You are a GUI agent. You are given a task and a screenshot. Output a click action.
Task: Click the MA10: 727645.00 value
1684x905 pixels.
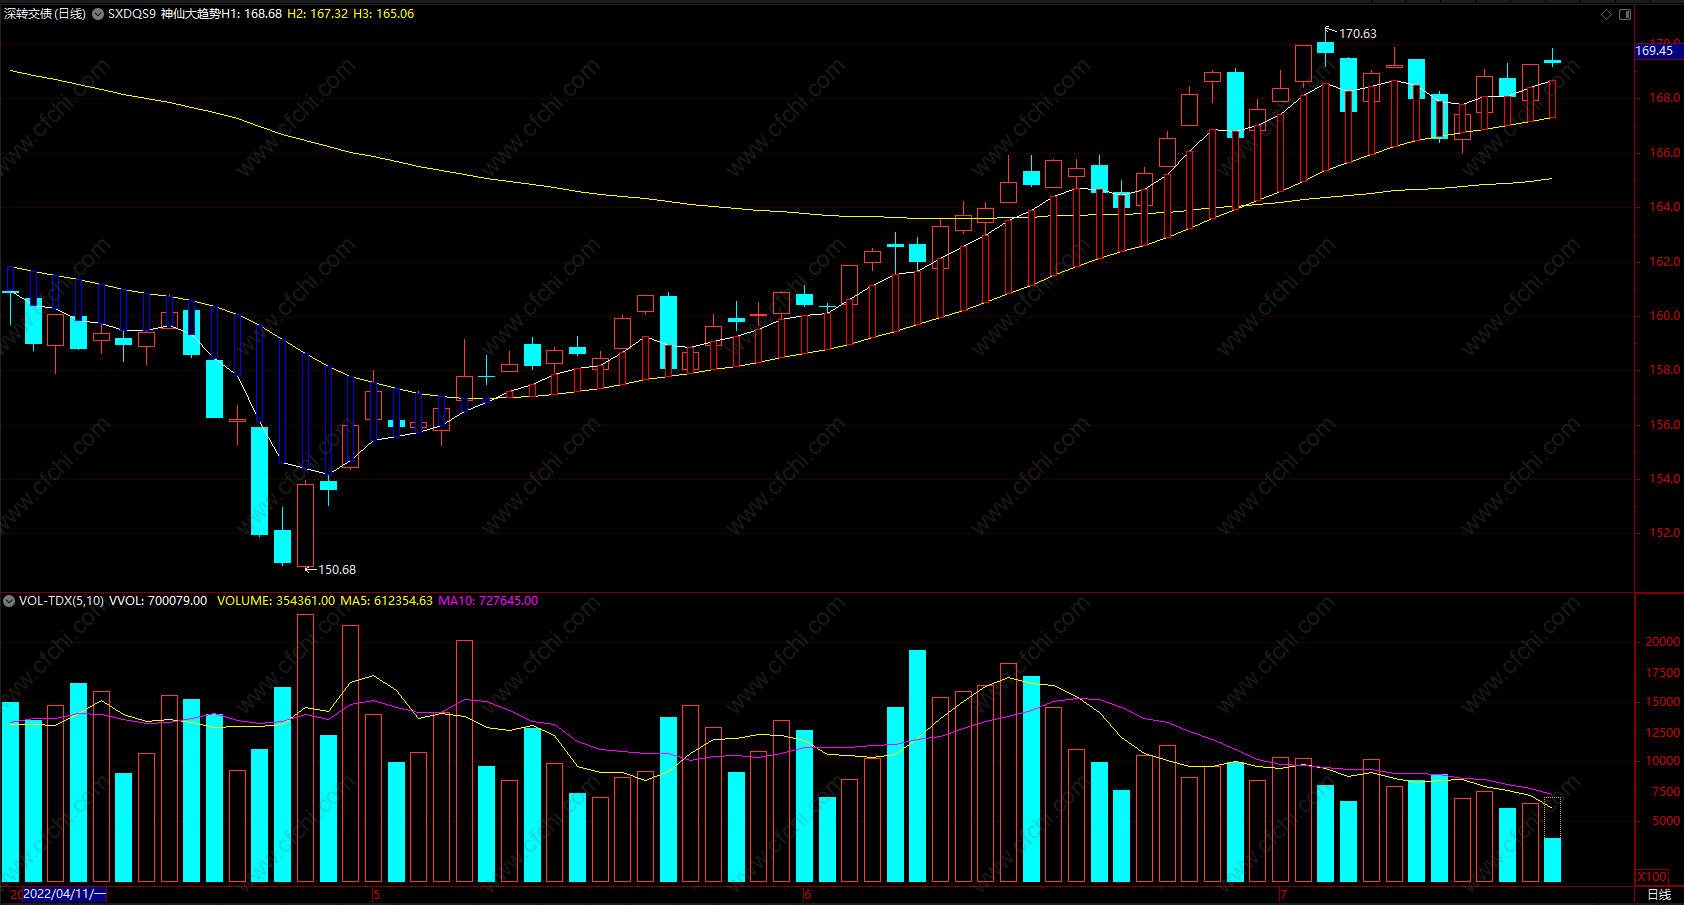point(488,601)
